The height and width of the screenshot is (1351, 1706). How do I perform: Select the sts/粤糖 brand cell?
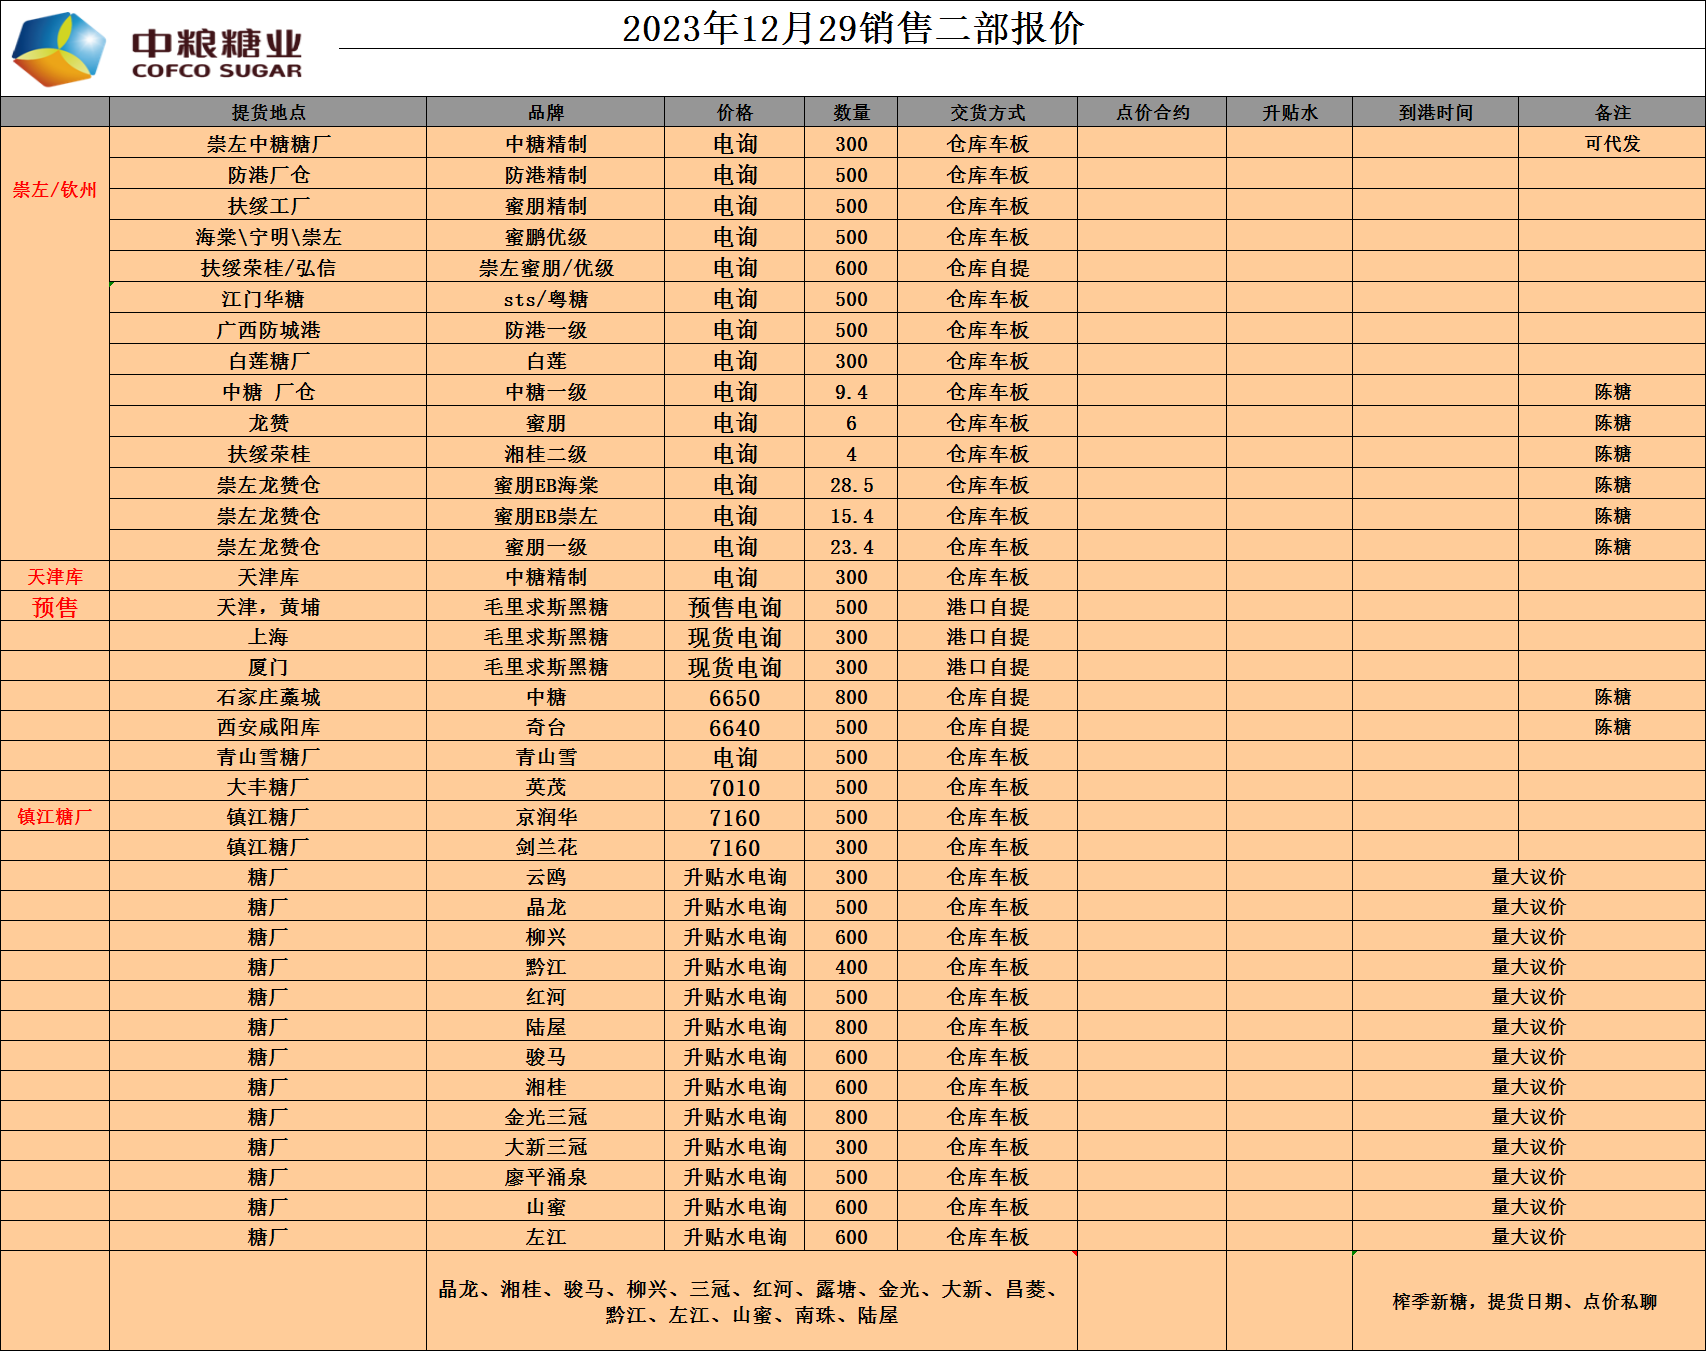pyautogui.click(x=545, y=299)
